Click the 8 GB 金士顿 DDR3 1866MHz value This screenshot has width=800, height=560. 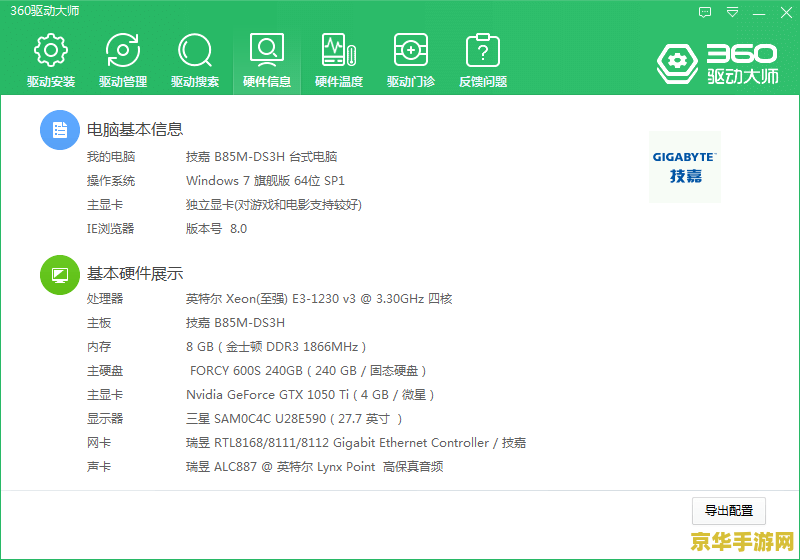point(276,347)
